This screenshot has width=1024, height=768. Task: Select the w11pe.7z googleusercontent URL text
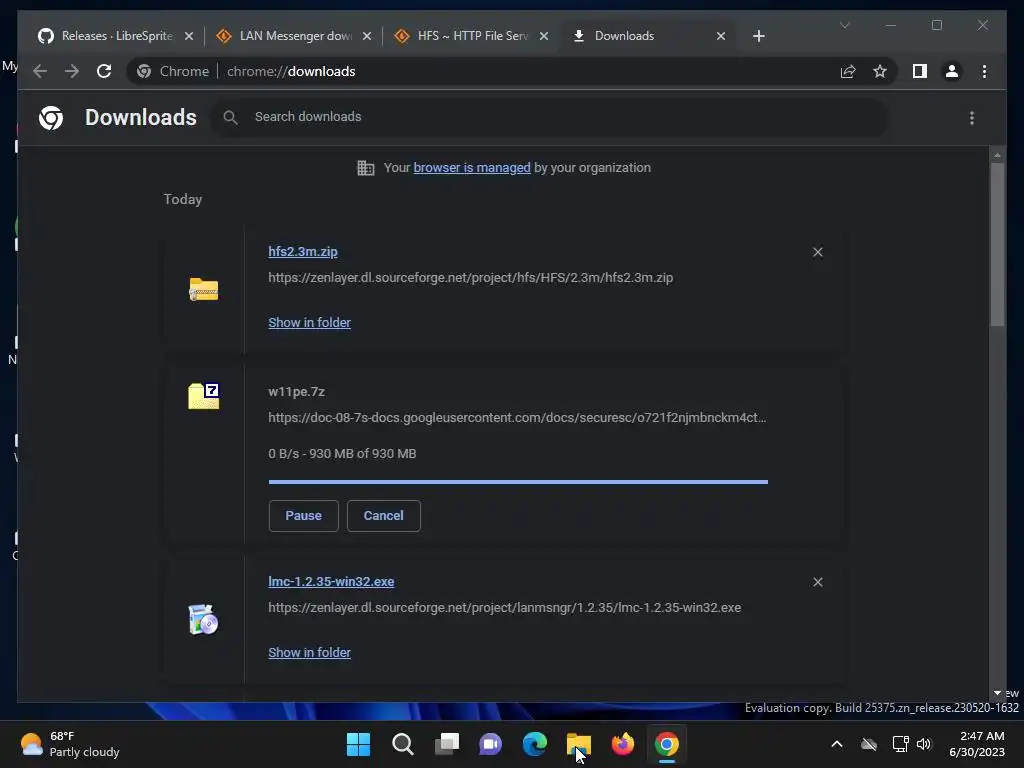click(517, 417)
